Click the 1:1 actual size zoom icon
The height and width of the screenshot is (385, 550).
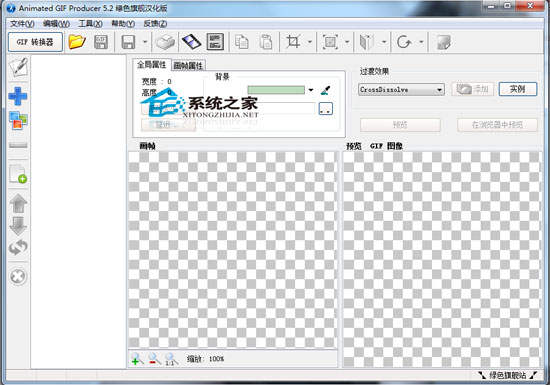pos(171,359)
